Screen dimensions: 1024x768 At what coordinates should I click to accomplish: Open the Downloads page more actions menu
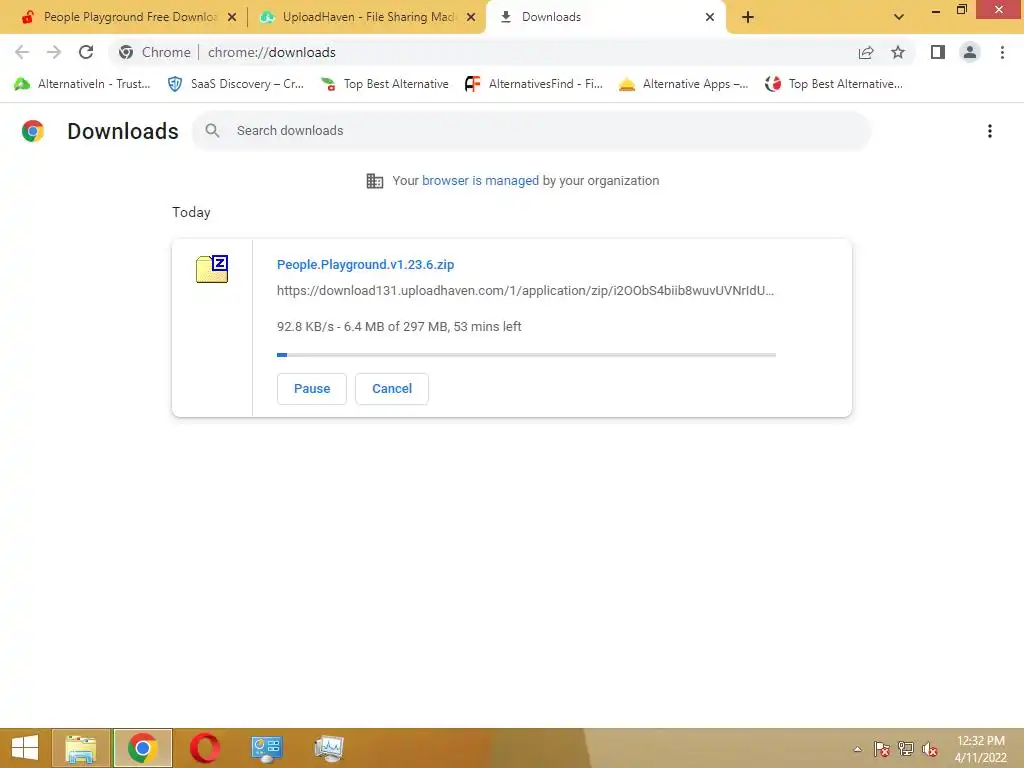point(990,131)
